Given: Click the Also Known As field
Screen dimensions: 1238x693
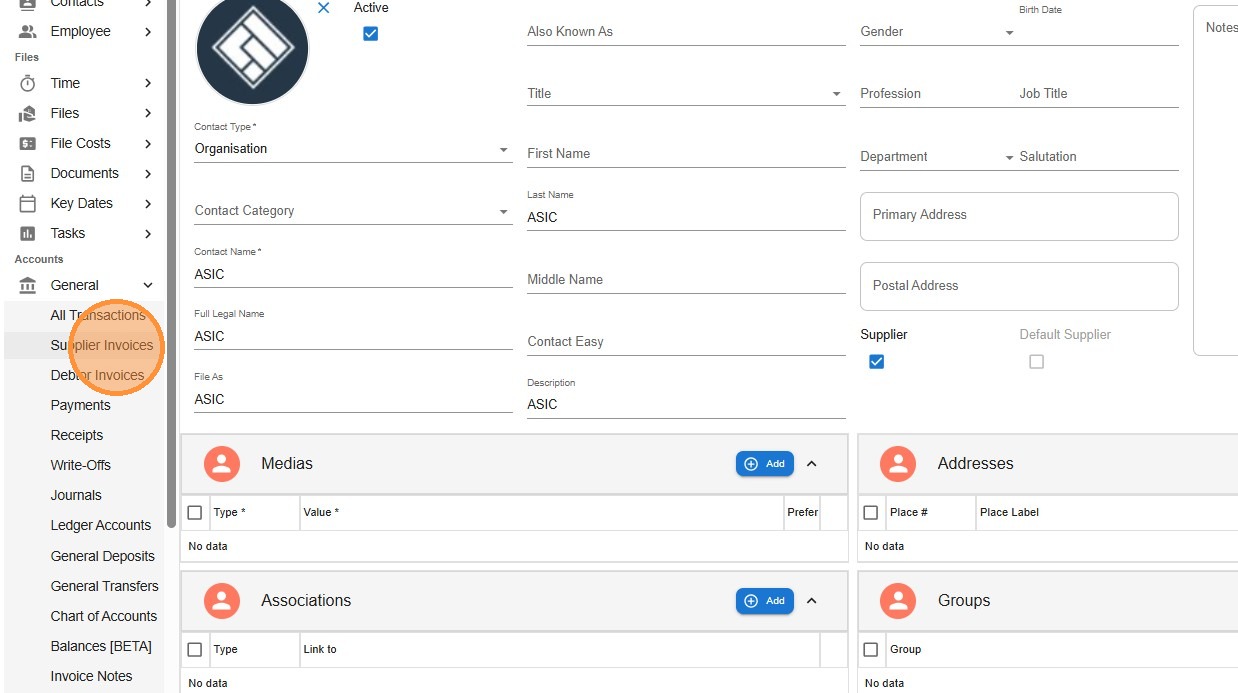Looking at the screenshot, I should [686, 32].
